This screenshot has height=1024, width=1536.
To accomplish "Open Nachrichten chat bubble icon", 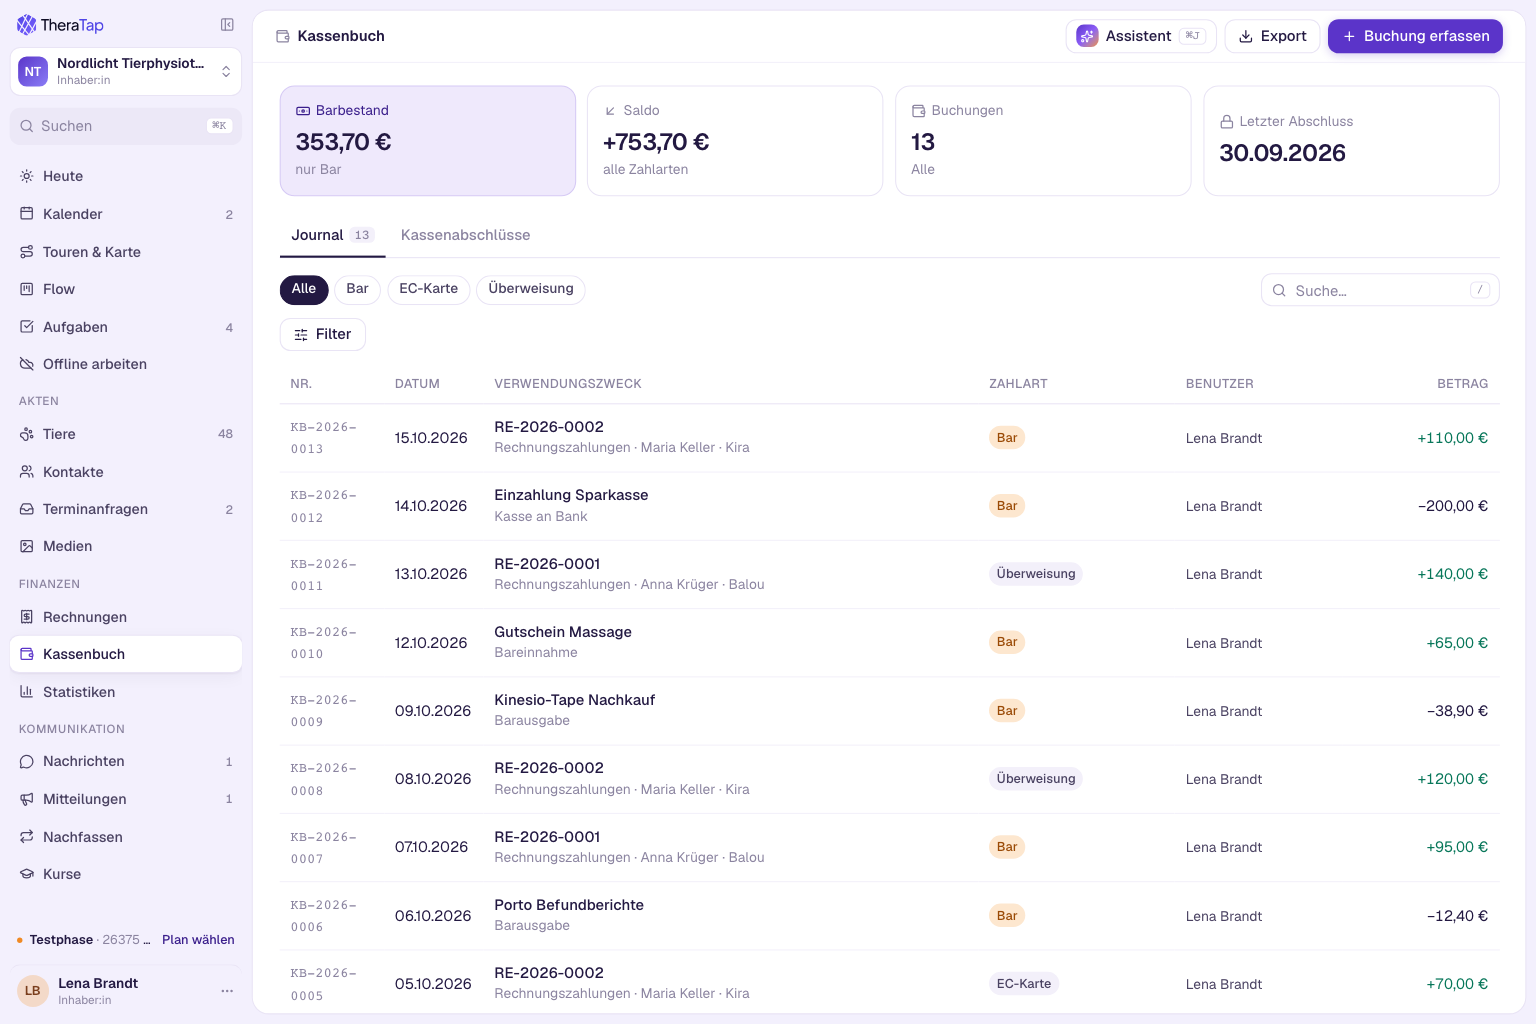I will tap(27, 761).
